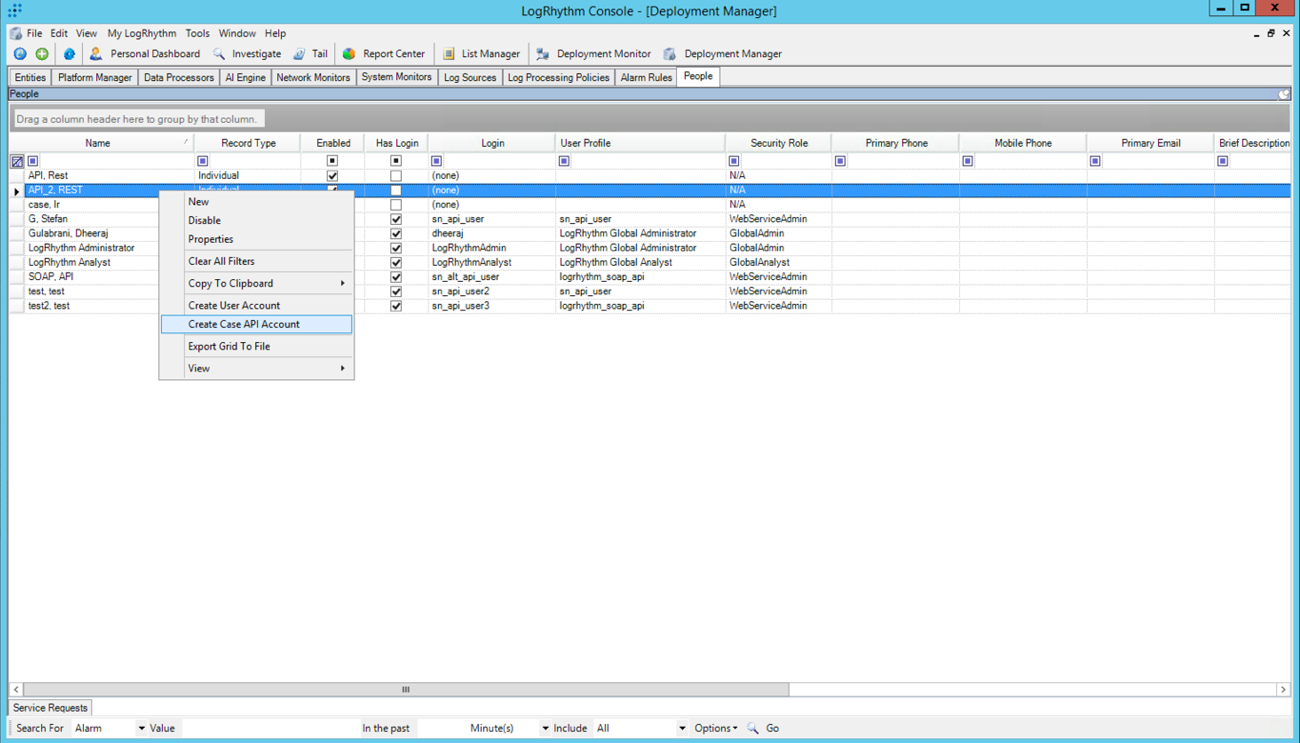Click the blue globe icon in toolbar
Screen dimensions: 1300x743
click(69, 54)
